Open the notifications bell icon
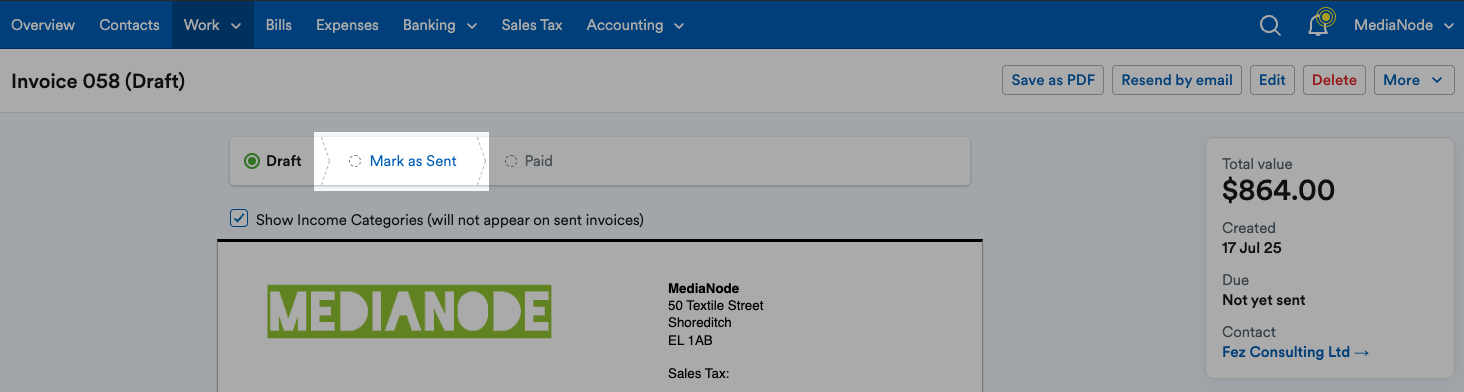The width and height of the screenshot is (1464, 392). coord(1320,24)
